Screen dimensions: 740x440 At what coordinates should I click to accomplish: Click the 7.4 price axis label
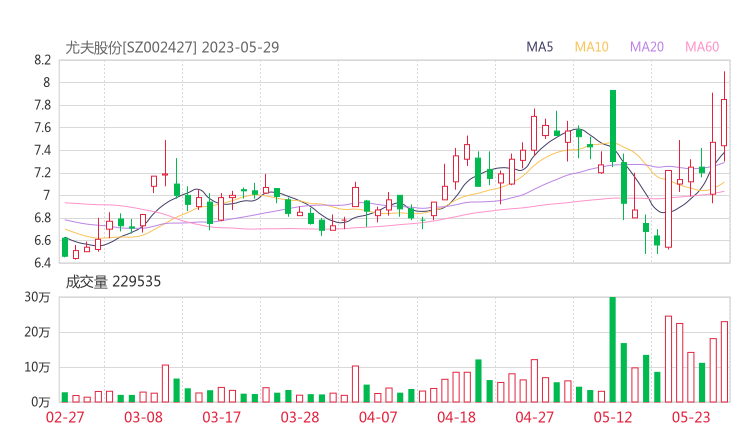coord(42,150)
